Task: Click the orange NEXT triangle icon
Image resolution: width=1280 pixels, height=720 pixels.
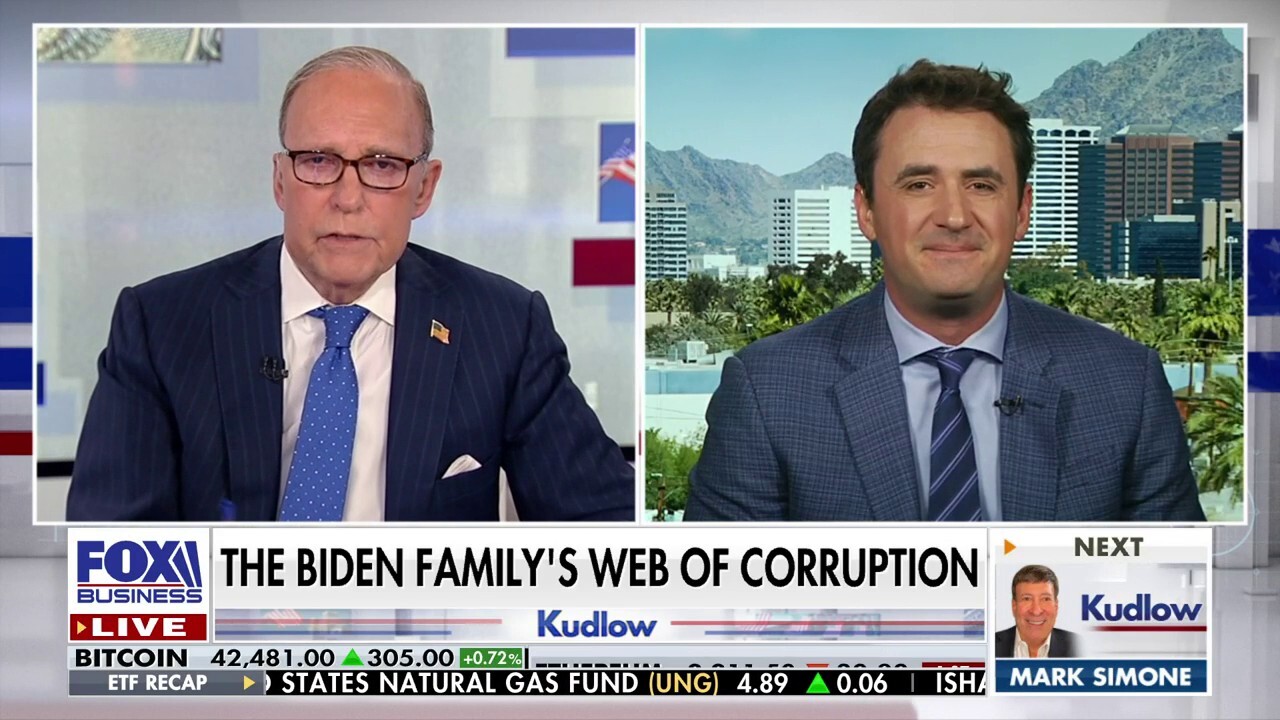Action: point(1009,547)
